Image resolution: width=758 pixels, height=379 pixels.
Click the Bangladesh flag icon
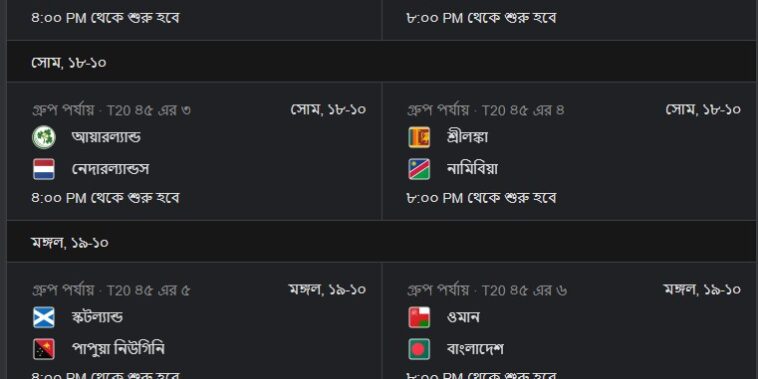[419, 349]
